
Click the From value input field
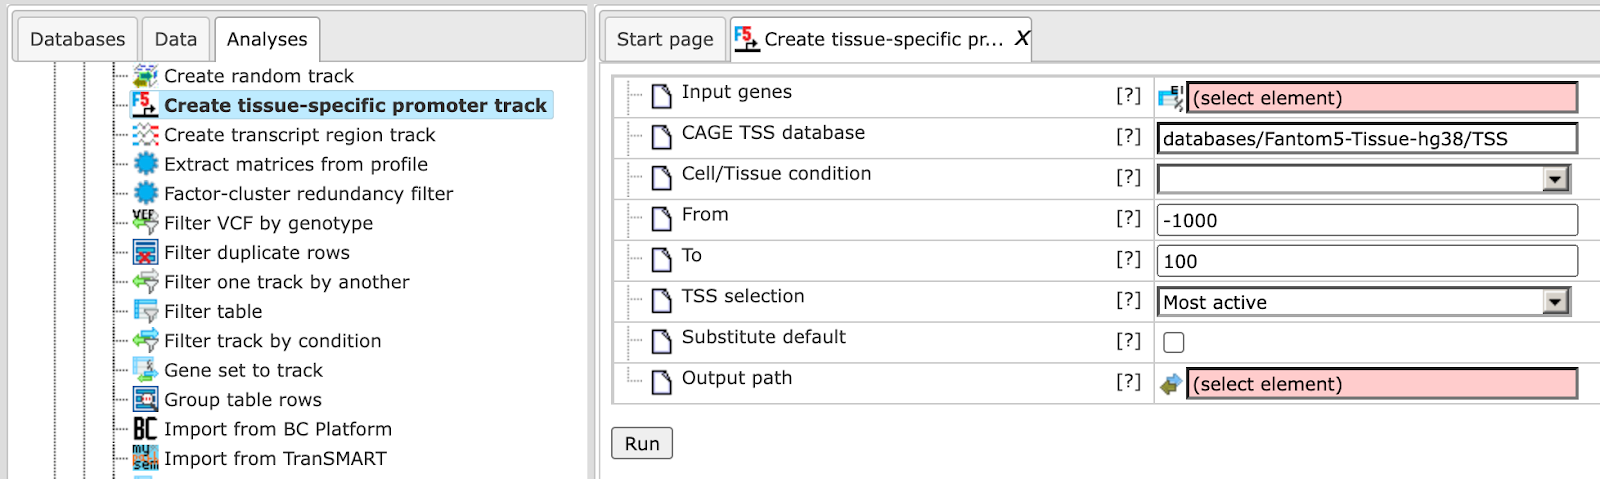coord(1367,220)
